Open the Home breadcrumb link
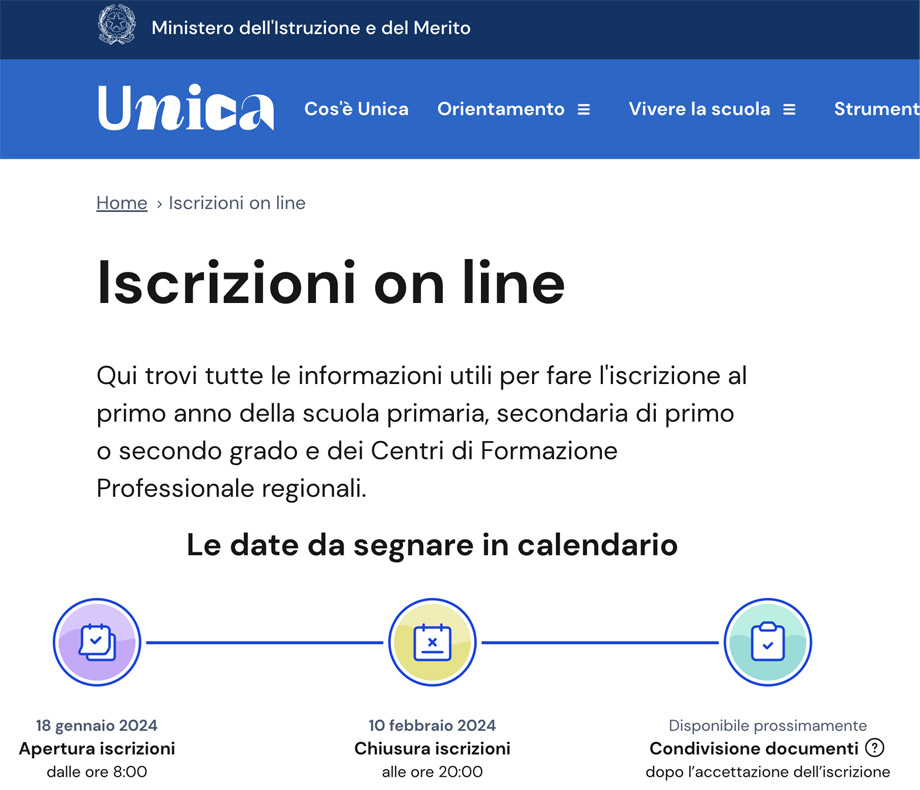This screenshot has height=790, width=920. 121,203
